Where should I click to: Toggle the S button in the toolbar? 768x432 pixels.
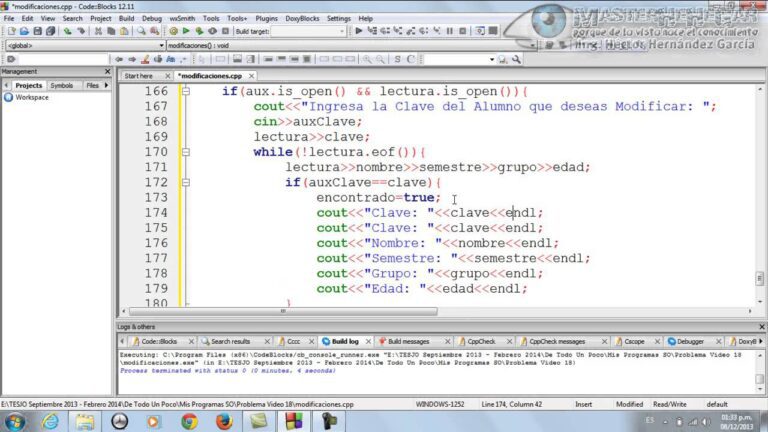397,59
